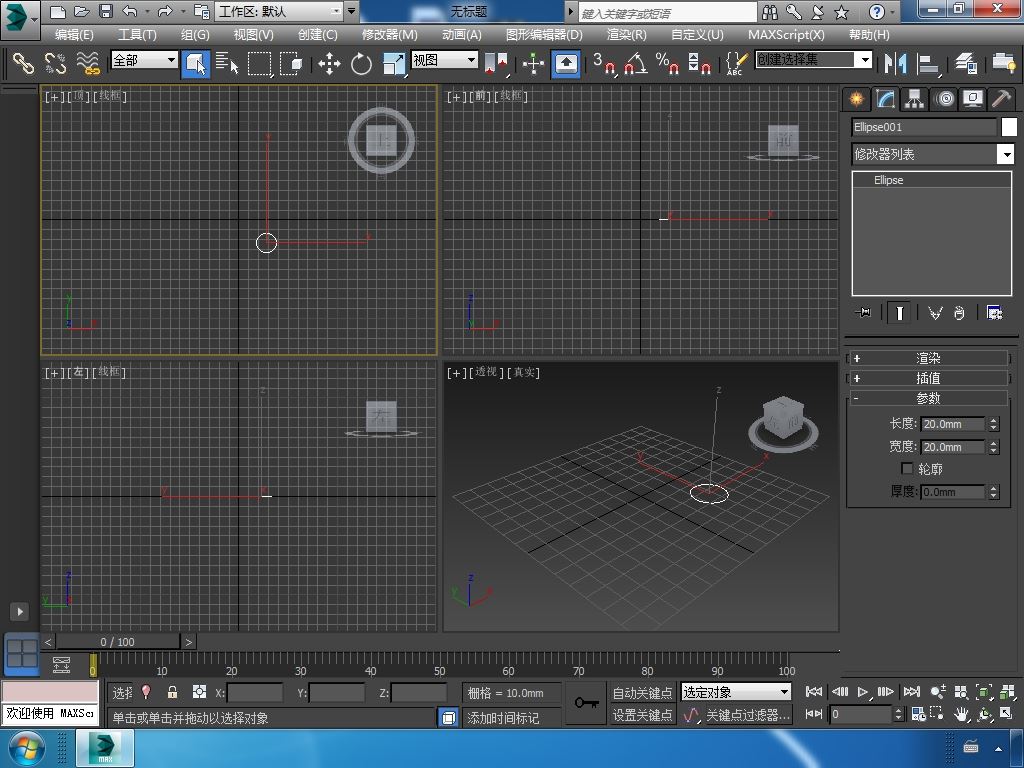Click the Ellipse001 object color swatch
Image resolution: width=1024 pixels, height=768 pixels.
[x=1009, y=127]
